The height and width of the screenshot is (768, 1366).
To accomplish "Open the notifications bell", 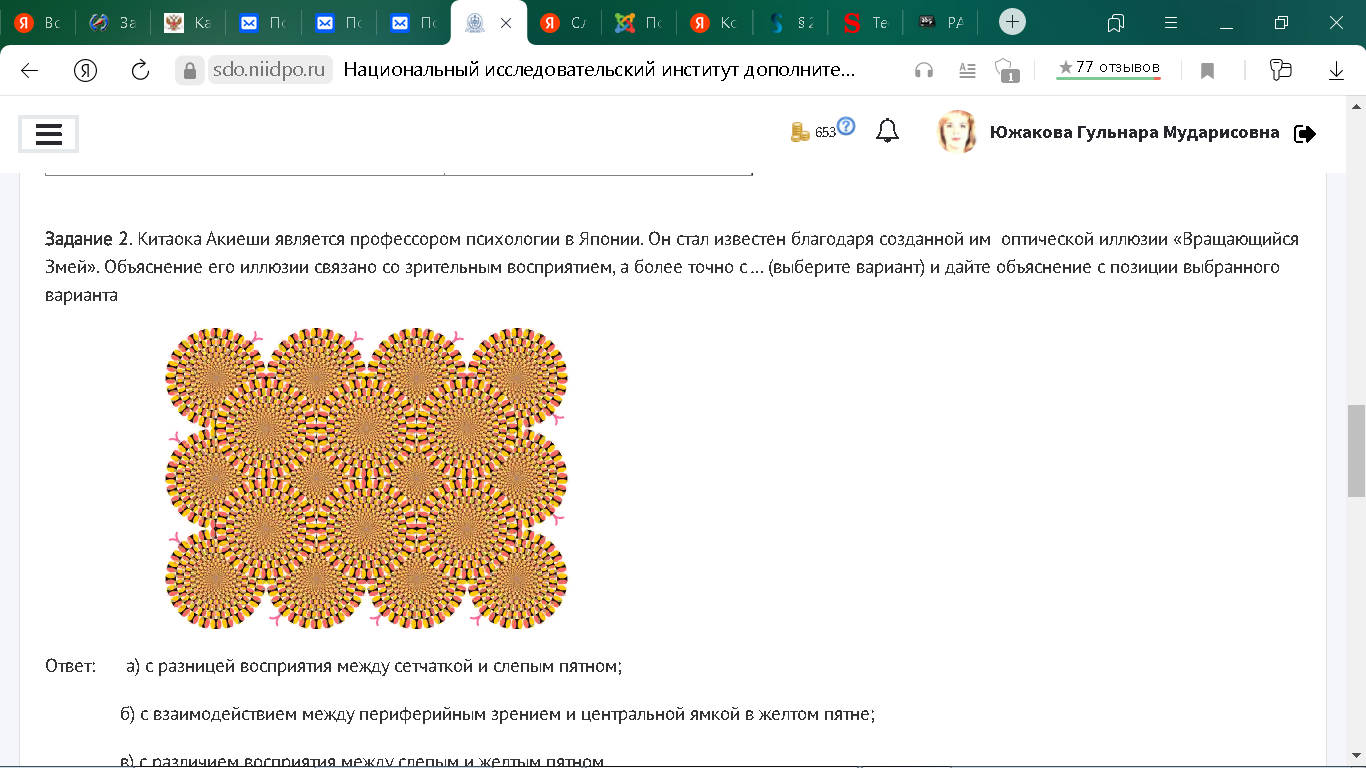I will [x=887, y=132].
